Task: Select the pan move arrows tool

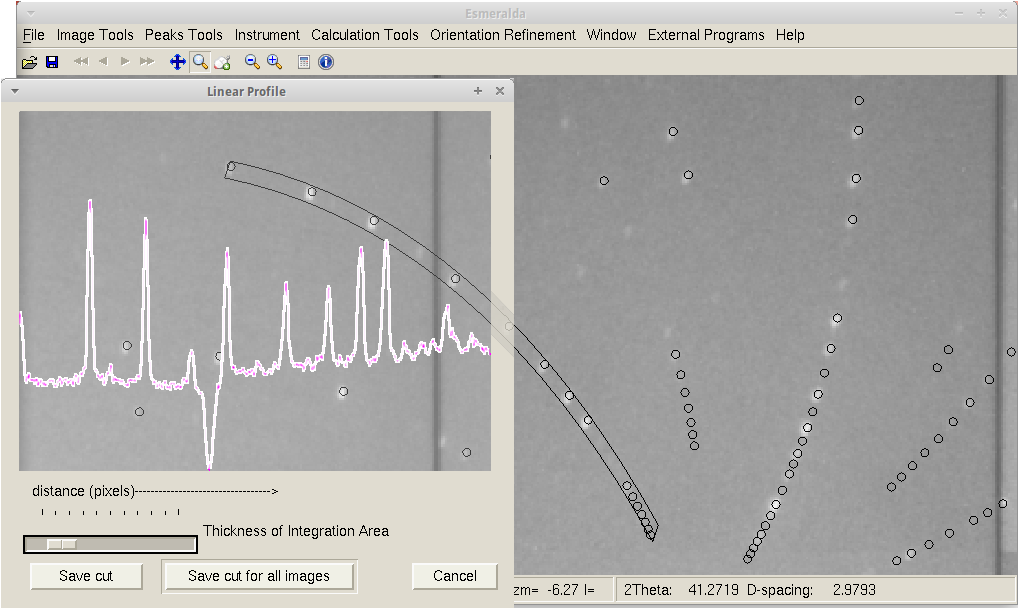Action: tap(178, 62)
